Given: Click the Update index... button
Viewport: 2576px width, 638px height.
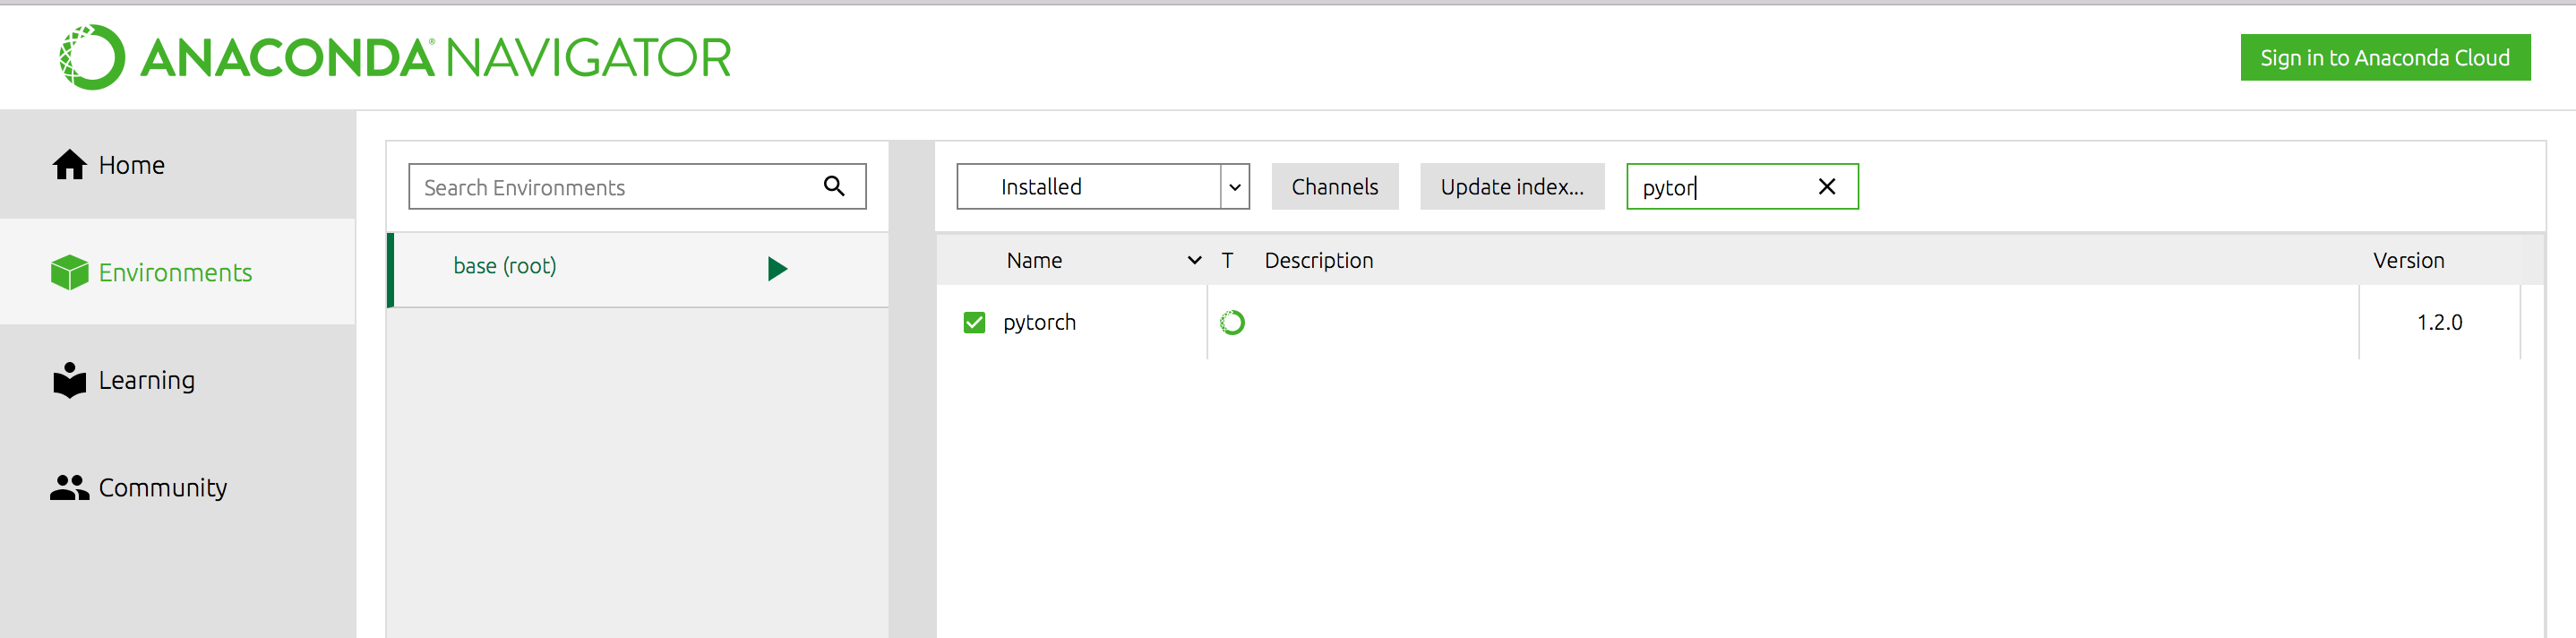Looking at the screenshot, I should pos(1511,187).
